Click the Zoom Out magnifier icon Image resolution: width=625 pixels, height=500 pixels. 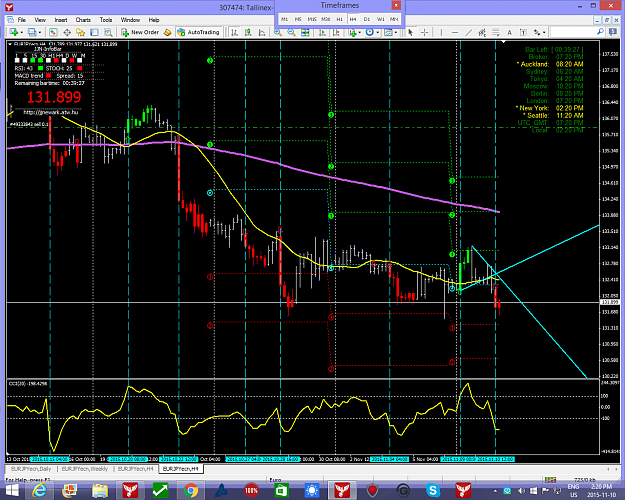[291, 32]
